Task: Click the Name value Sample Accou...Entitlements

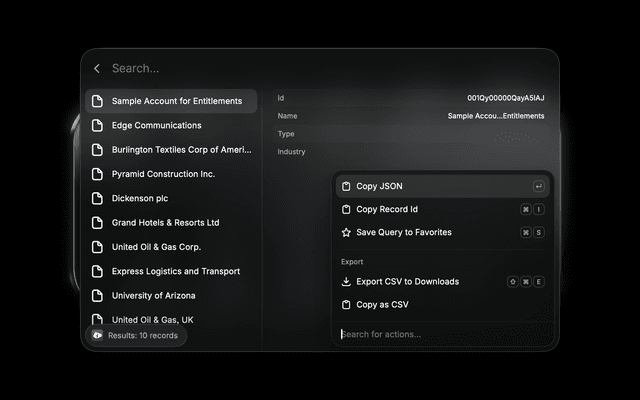Action: coord(496,116)
